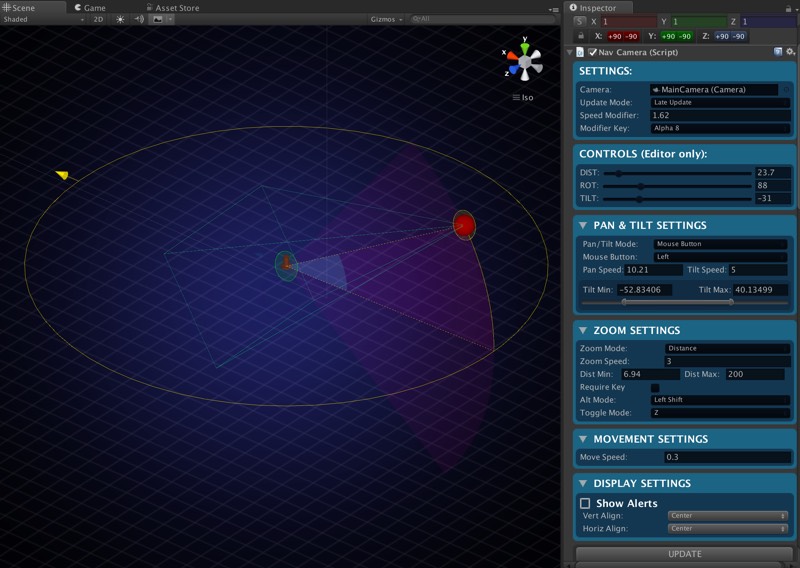
Task: Open Nav Camera script help icon
Action: [777, 52]
